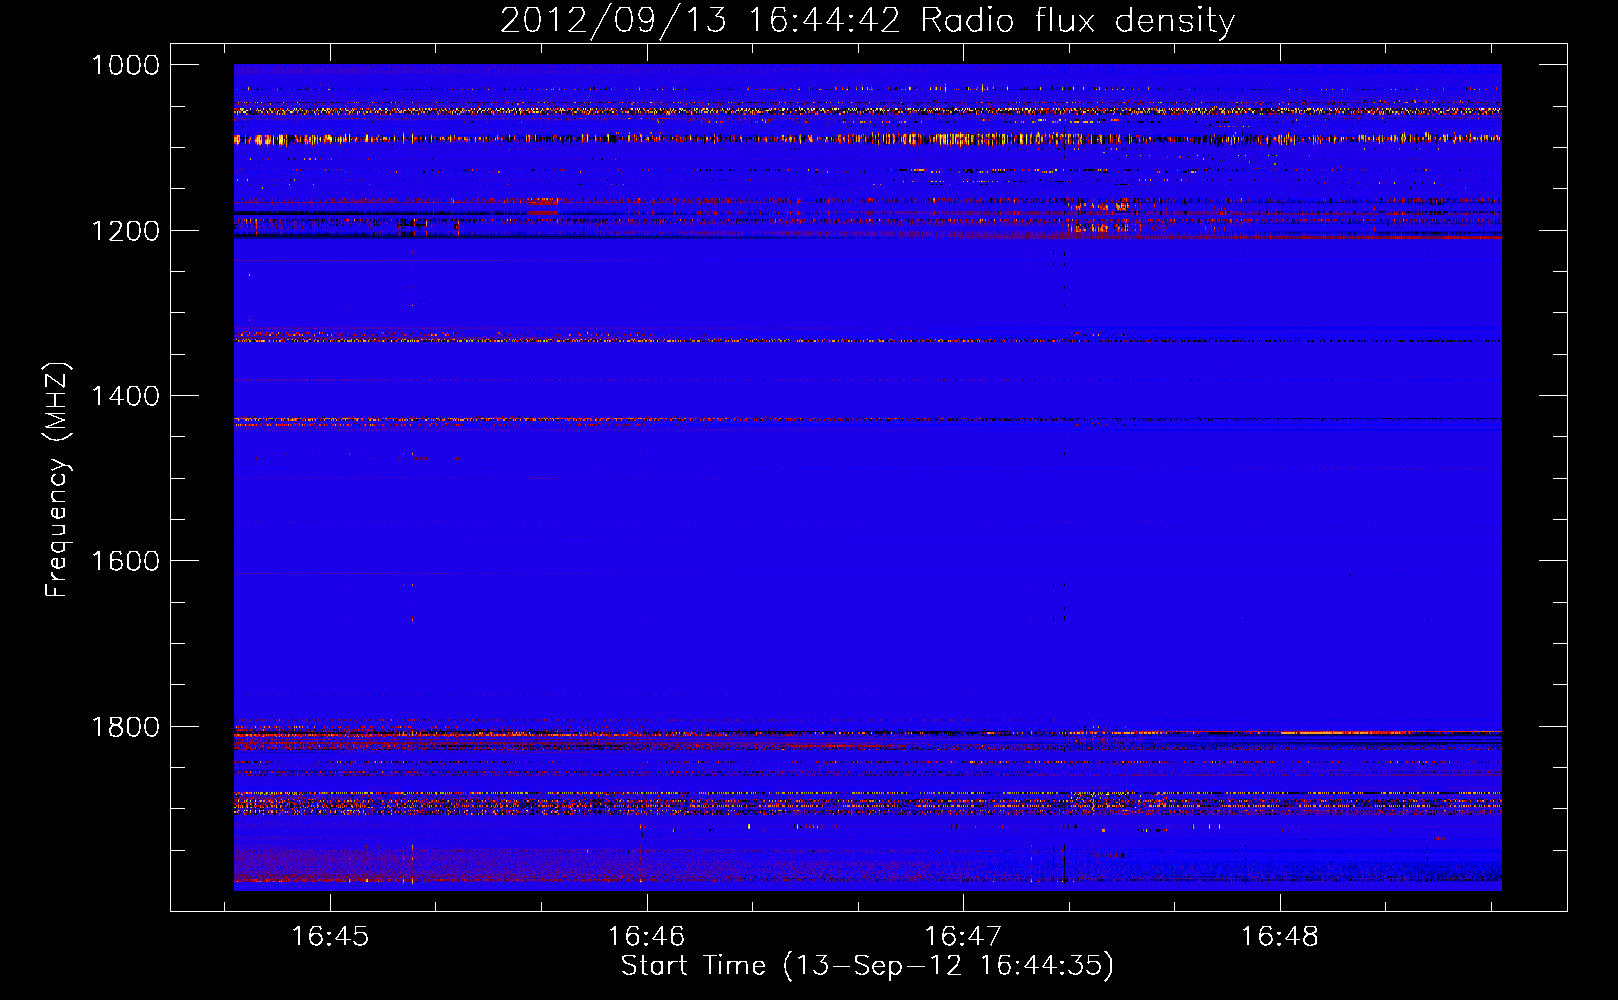Click the 1400 frequency tick label

click(125, 396)
